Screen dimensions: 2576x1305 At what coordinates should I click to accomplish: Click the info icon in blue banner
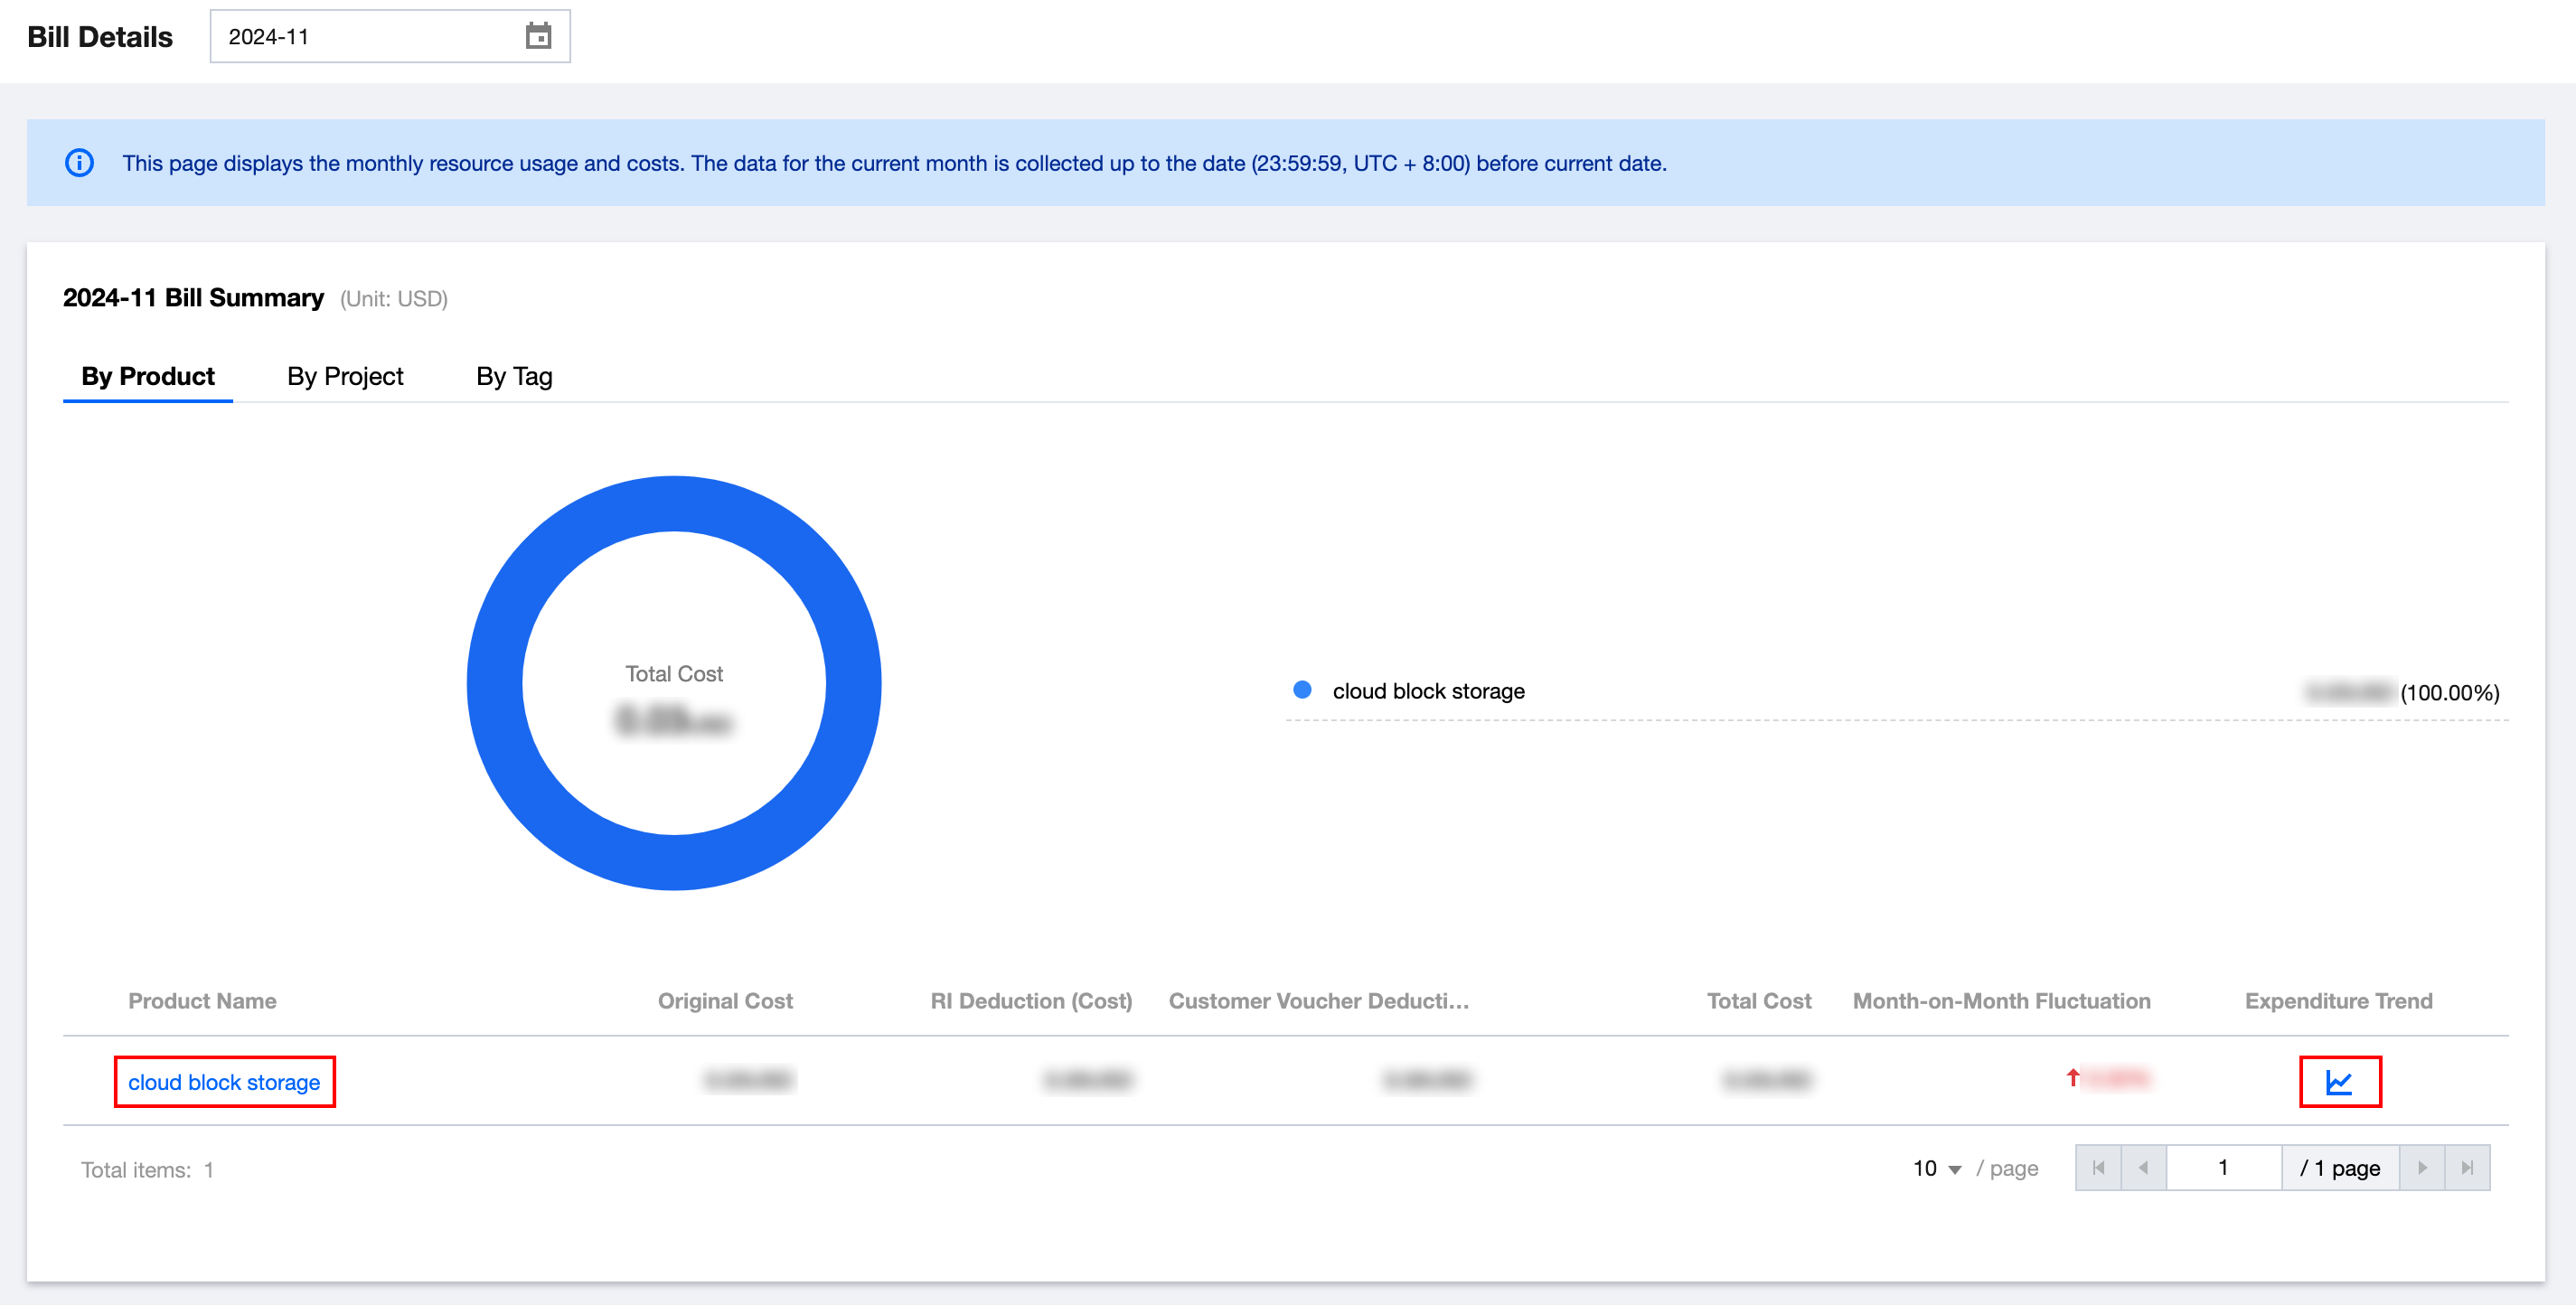pyautogui.click(x=79, y=163)
